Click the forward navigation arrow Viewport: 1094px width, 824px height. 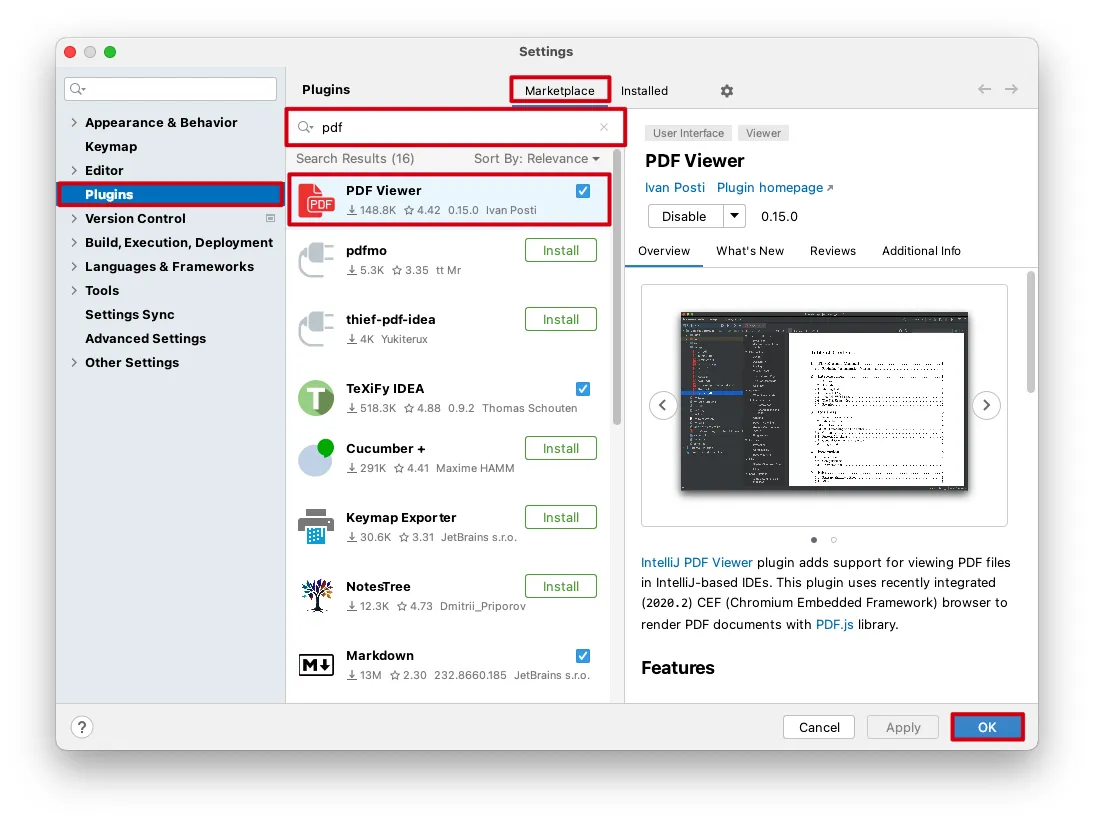click(x=1011, y=89)
